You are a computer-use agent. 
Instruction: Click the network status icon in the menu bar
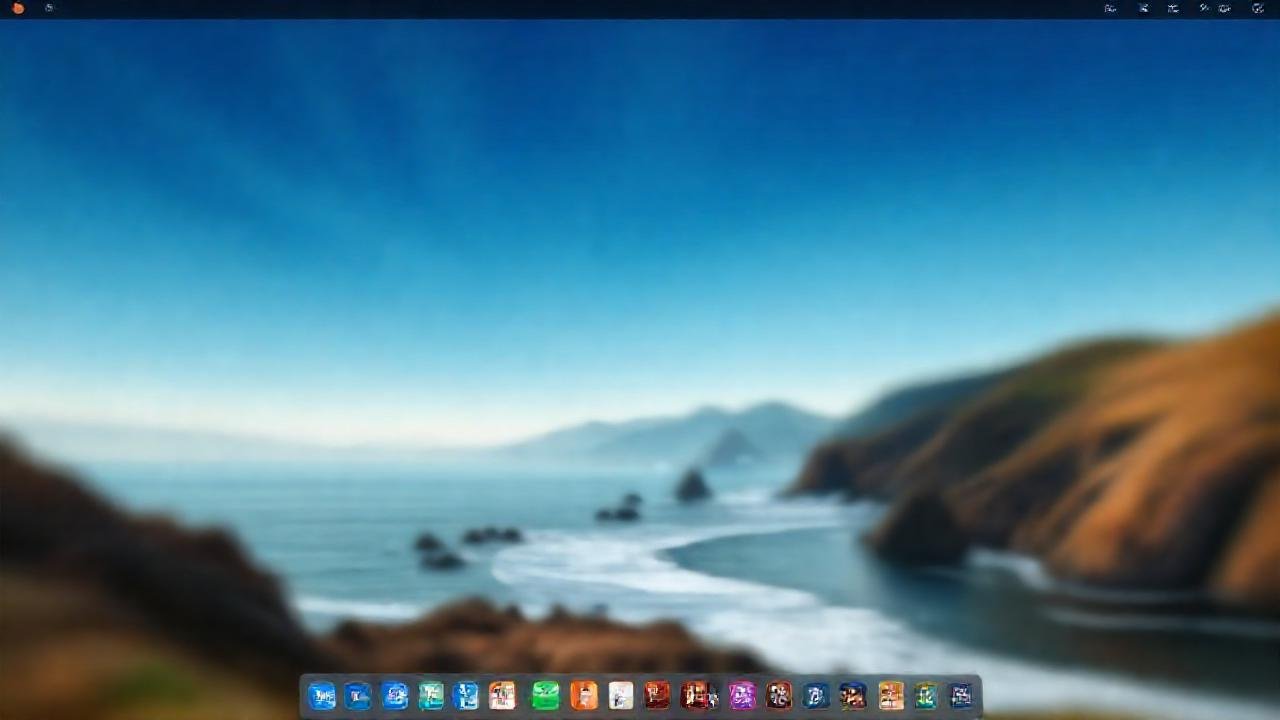coord(1143,8)
